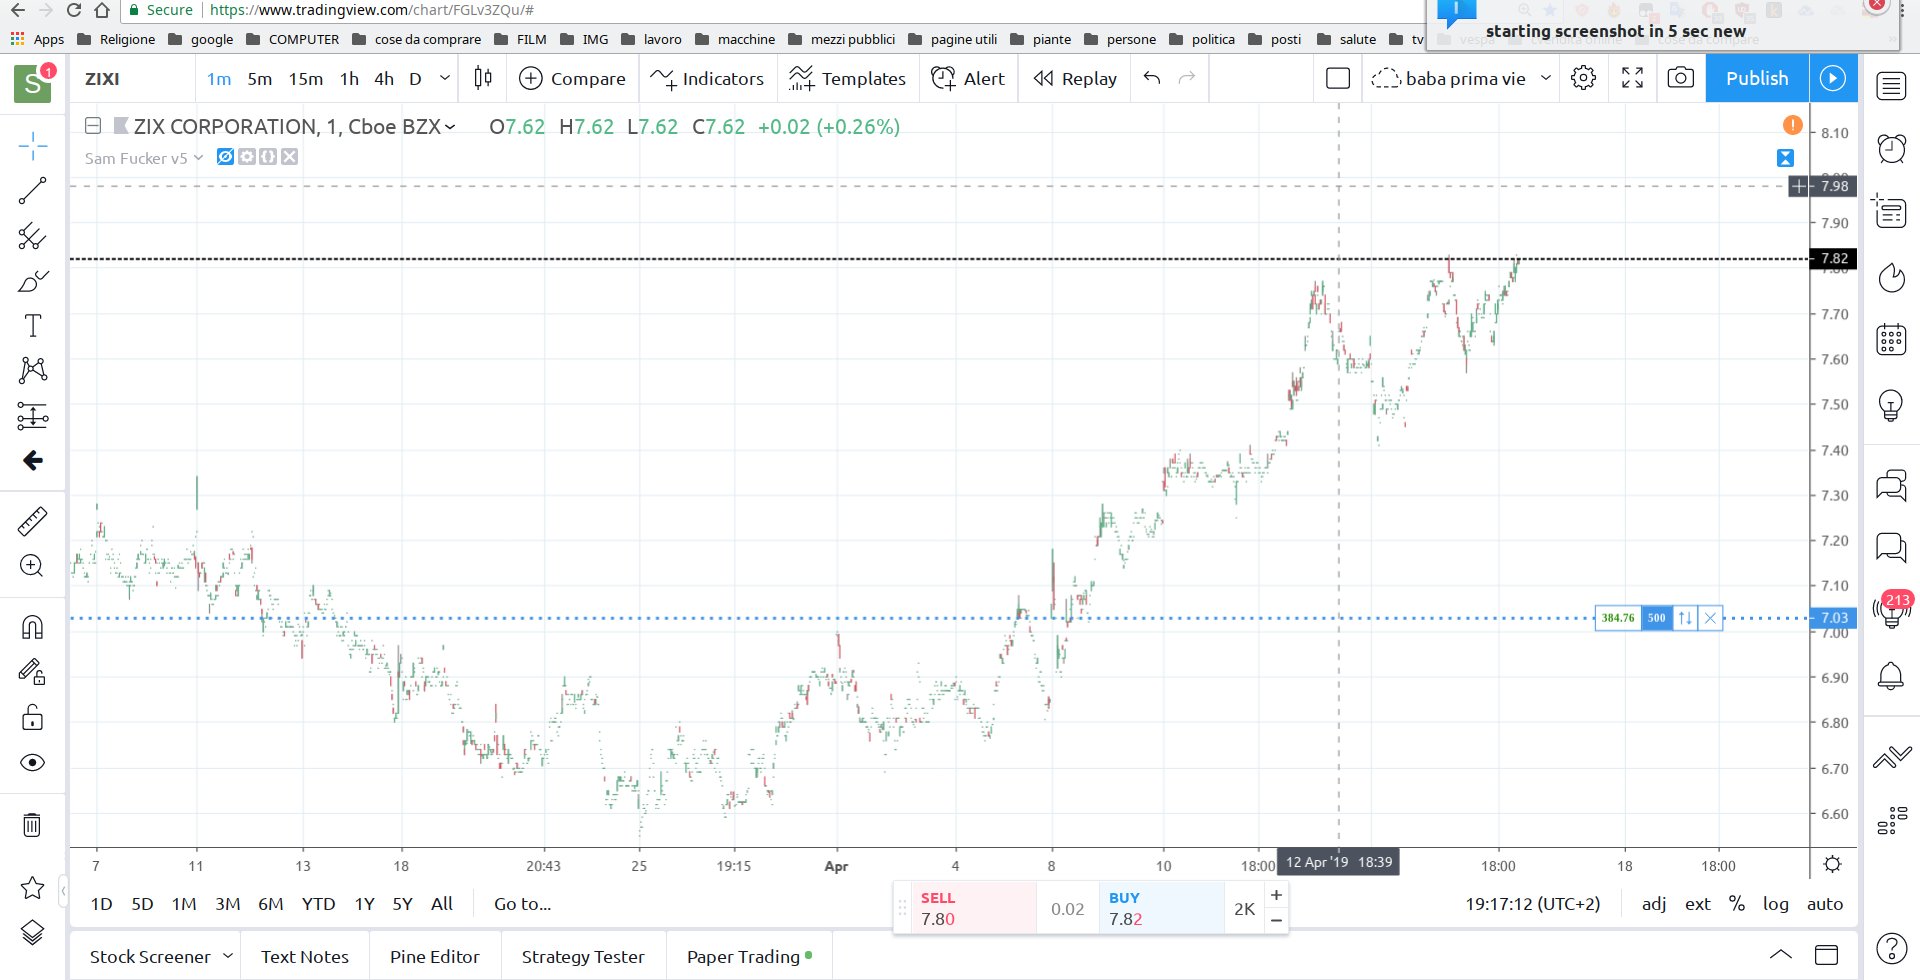
Task: Open the watchlist panel icon
Action: [x=1891, y=86]
